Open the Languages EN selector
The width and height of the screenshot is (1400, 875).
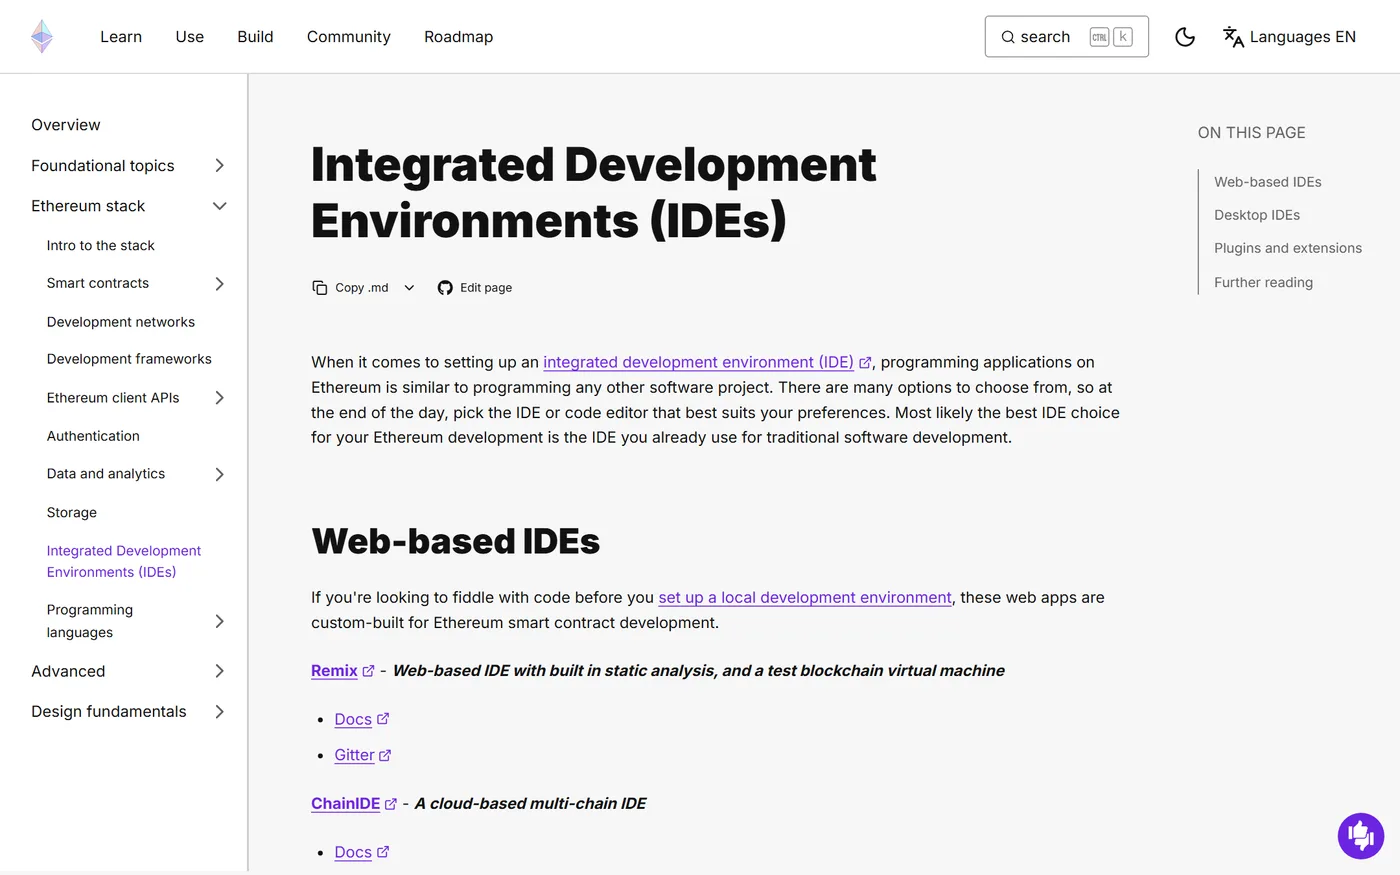click(1290, 37)
